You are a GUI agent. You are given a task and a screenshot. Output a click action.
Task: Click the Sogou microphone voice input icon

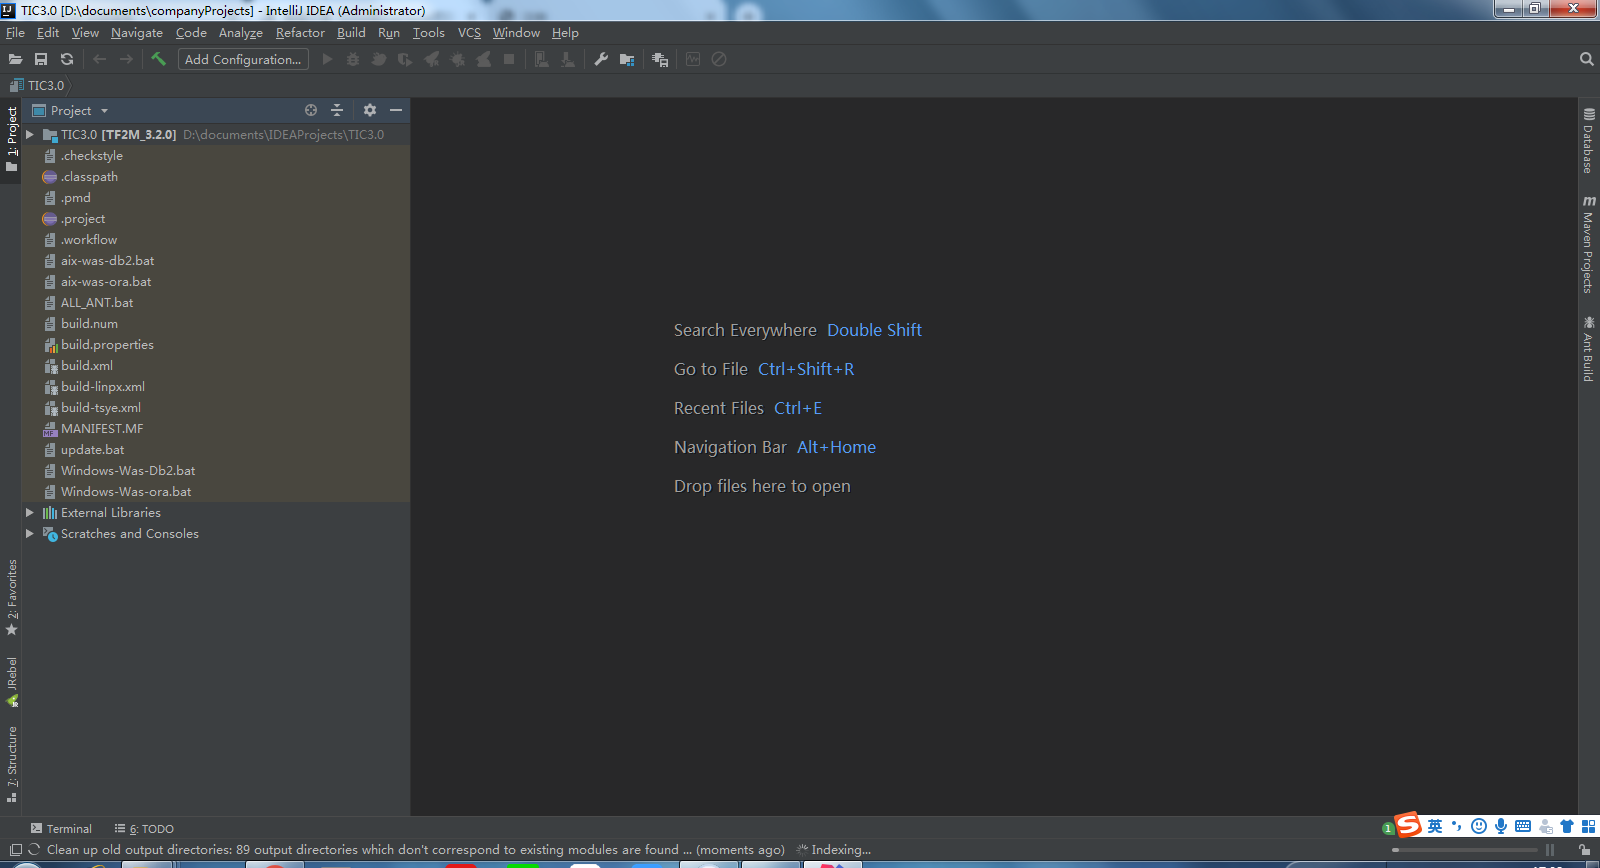pos(1501,826)
